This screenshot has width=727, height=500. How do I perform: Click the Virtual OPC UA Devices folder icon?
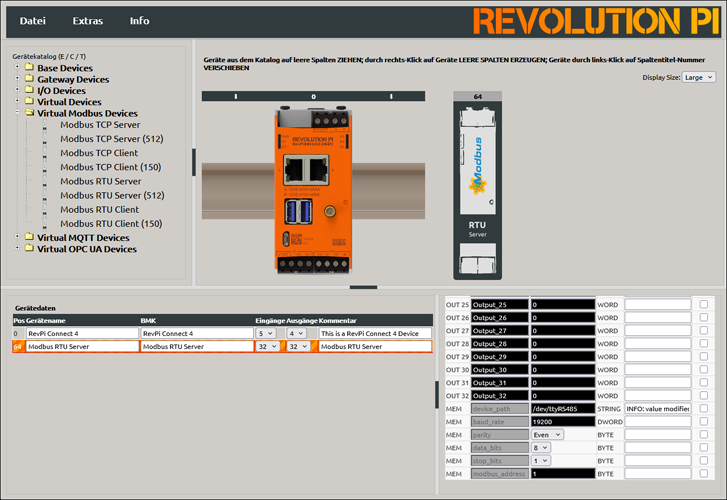[29, 248]
